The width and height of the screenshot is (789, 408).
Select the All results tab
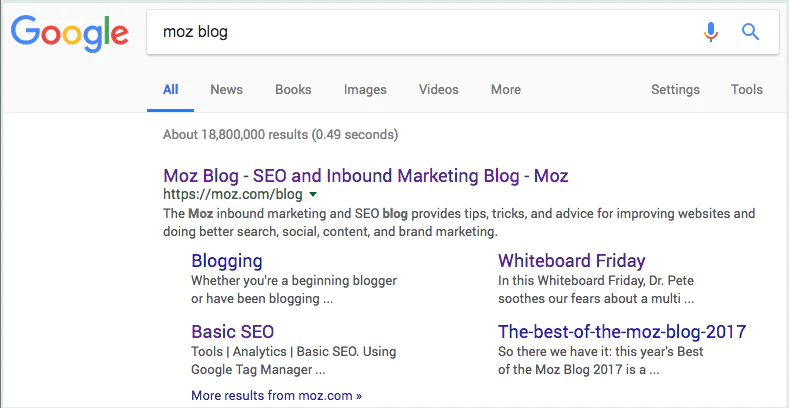click(x=171, y=90)
